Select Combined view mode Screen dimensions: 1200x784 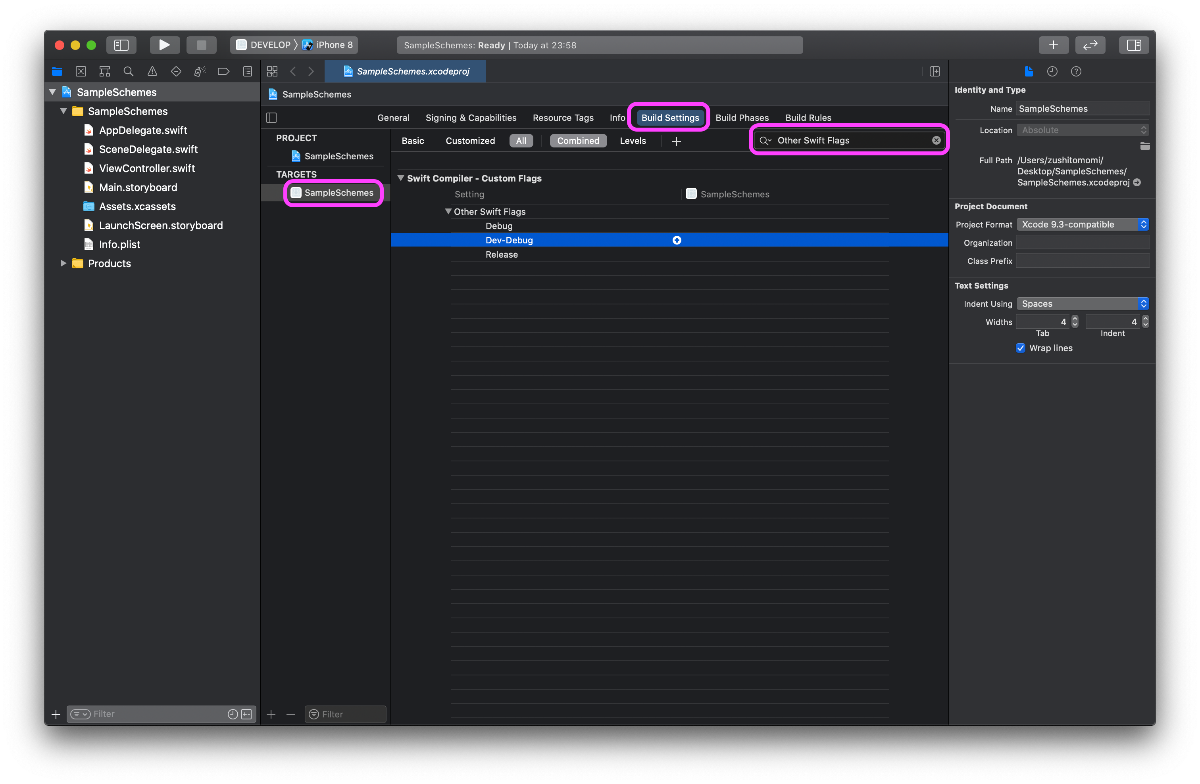(578, 141)
